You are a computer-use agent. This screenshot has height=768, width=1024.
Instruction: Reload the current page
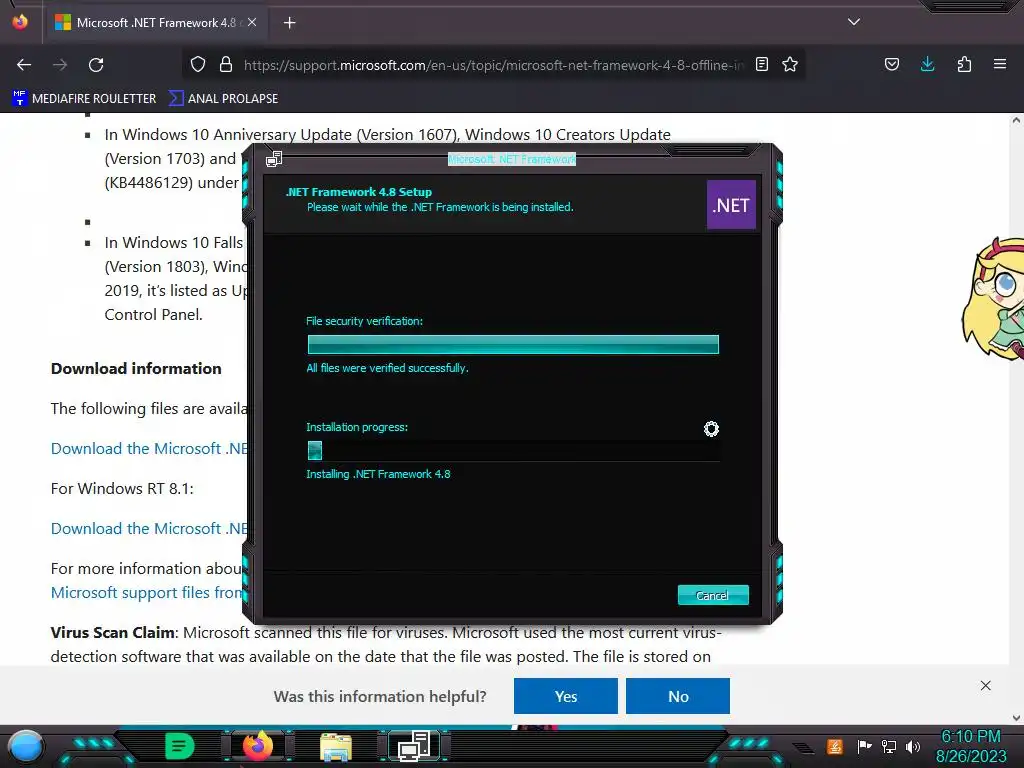point(96,65)
